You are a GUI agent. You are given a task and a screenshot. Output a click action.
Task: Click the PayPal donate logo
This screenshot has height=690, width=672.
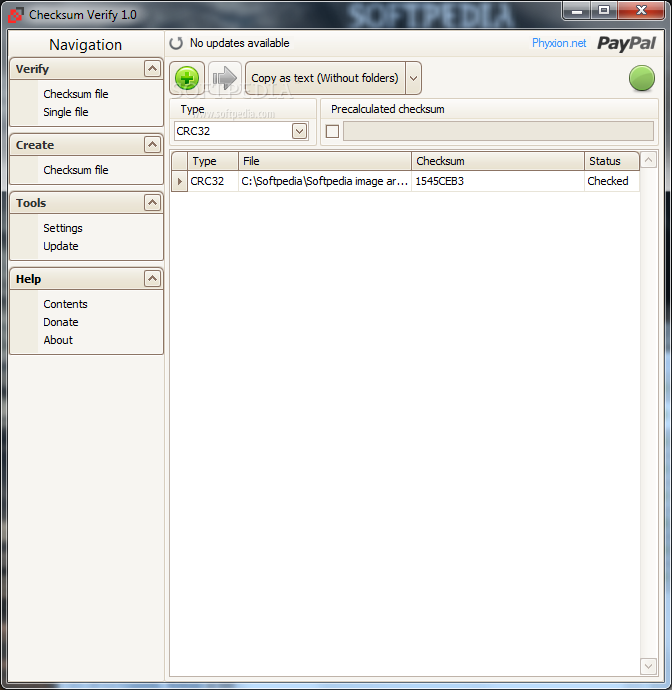626,43
